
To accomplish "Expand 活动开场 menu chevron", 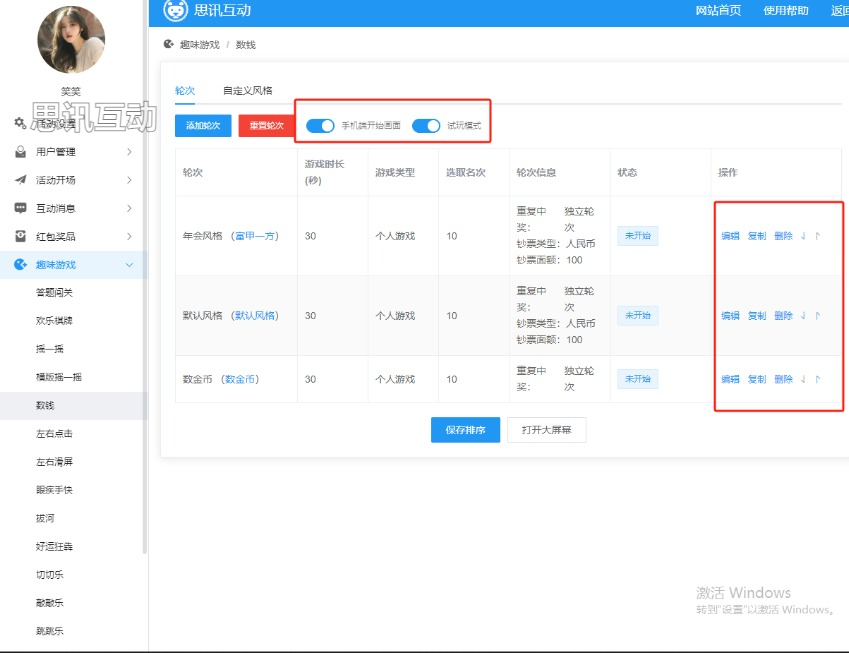I will point(129,180).
